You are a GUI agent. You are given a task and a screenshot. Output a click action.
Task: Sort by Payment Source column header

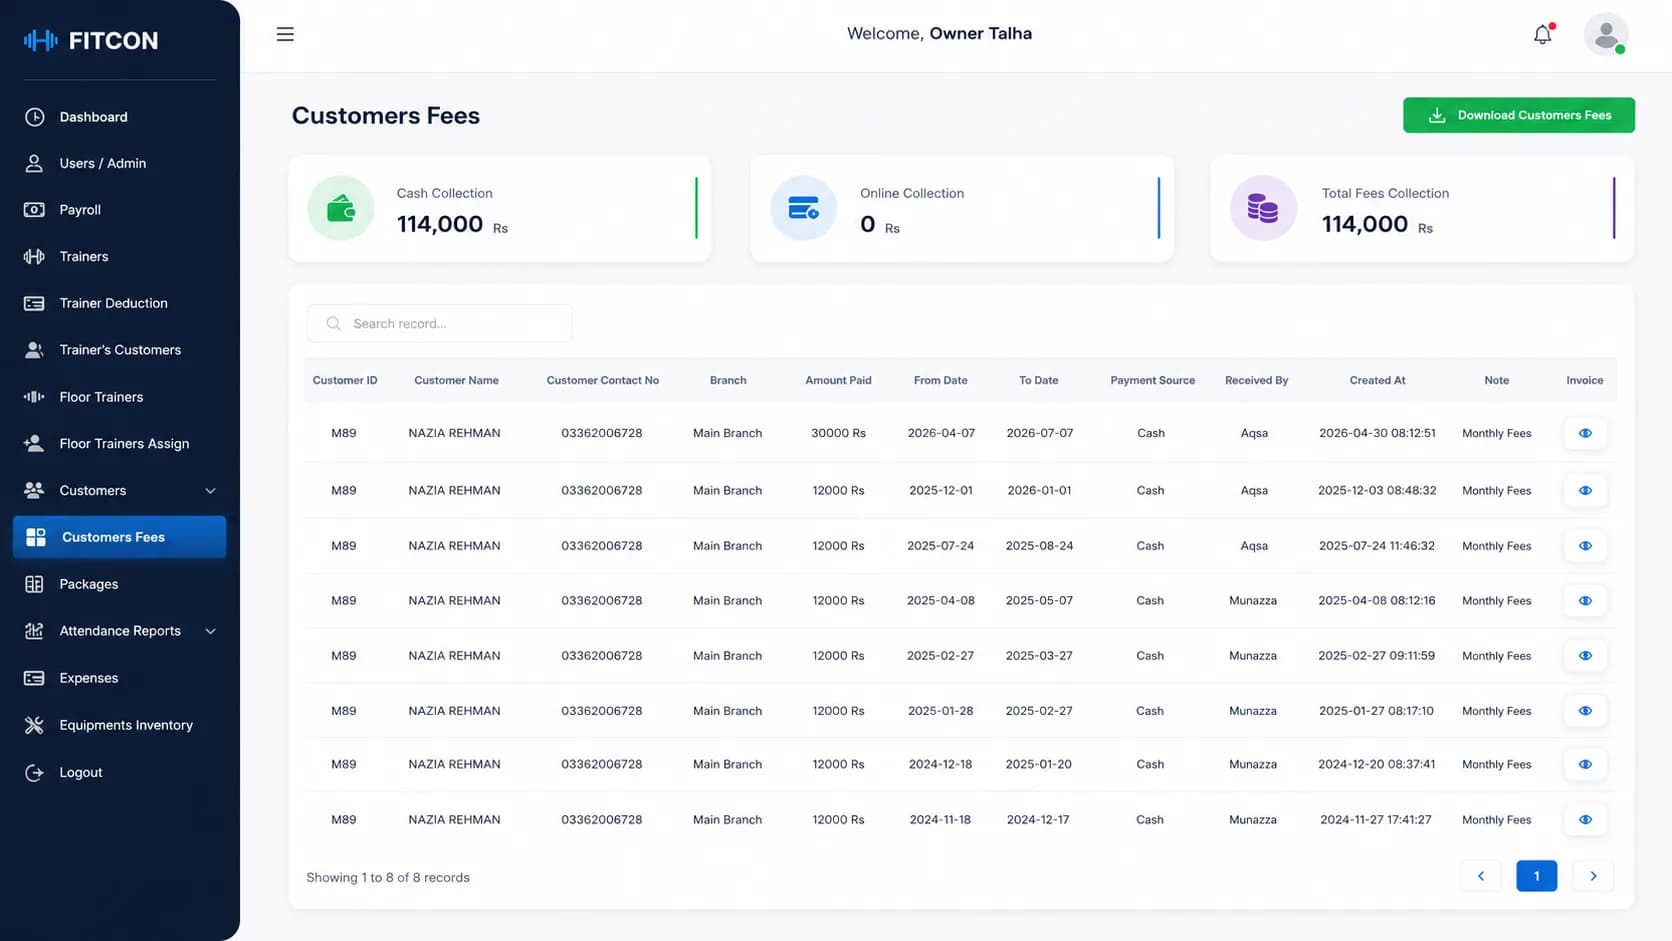pos(1152,380)
